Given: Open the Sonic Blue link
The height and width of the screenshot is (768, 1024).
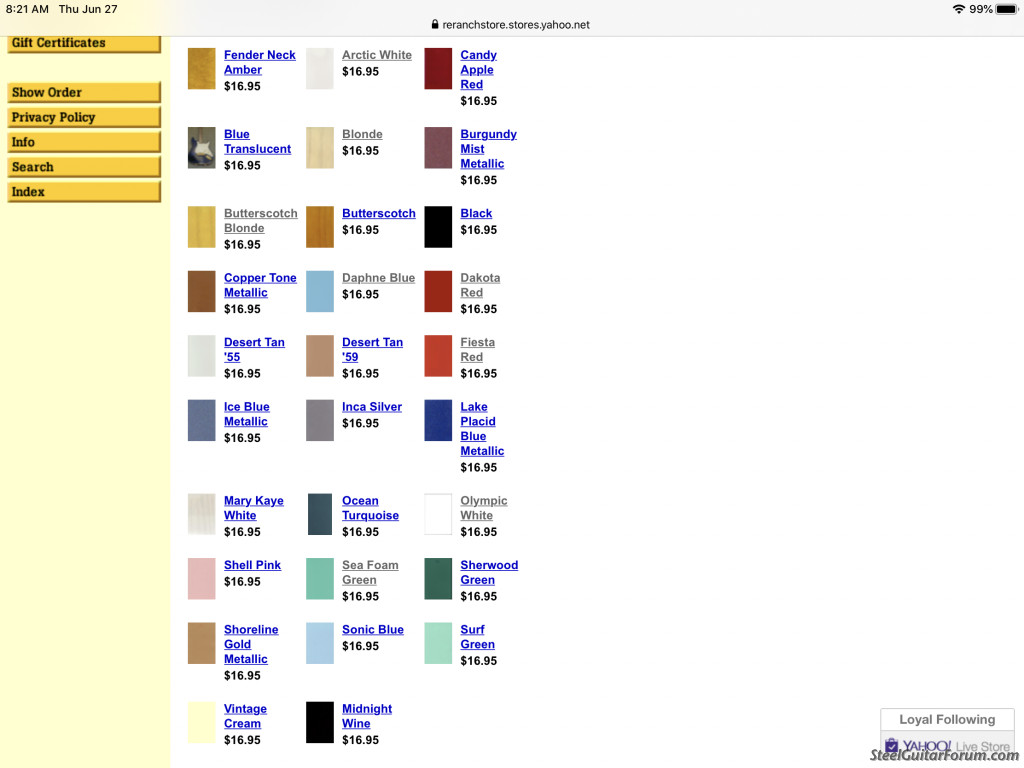Looking at the screenshot, I should click(x=372, y=630).
